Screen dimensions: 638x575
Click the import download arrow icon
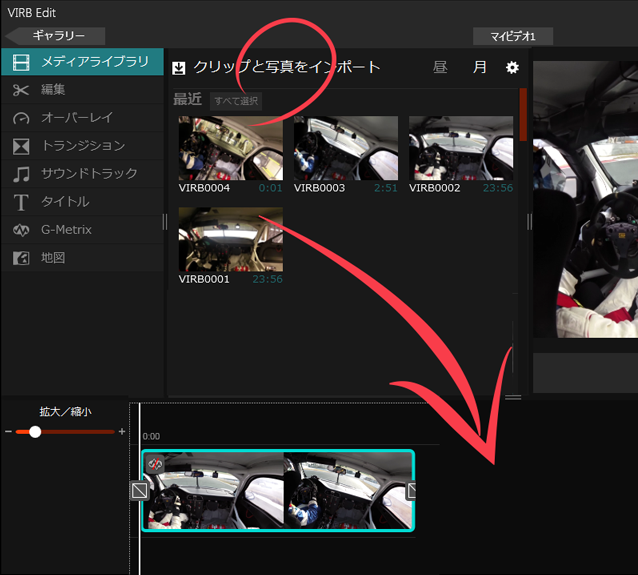179,68
